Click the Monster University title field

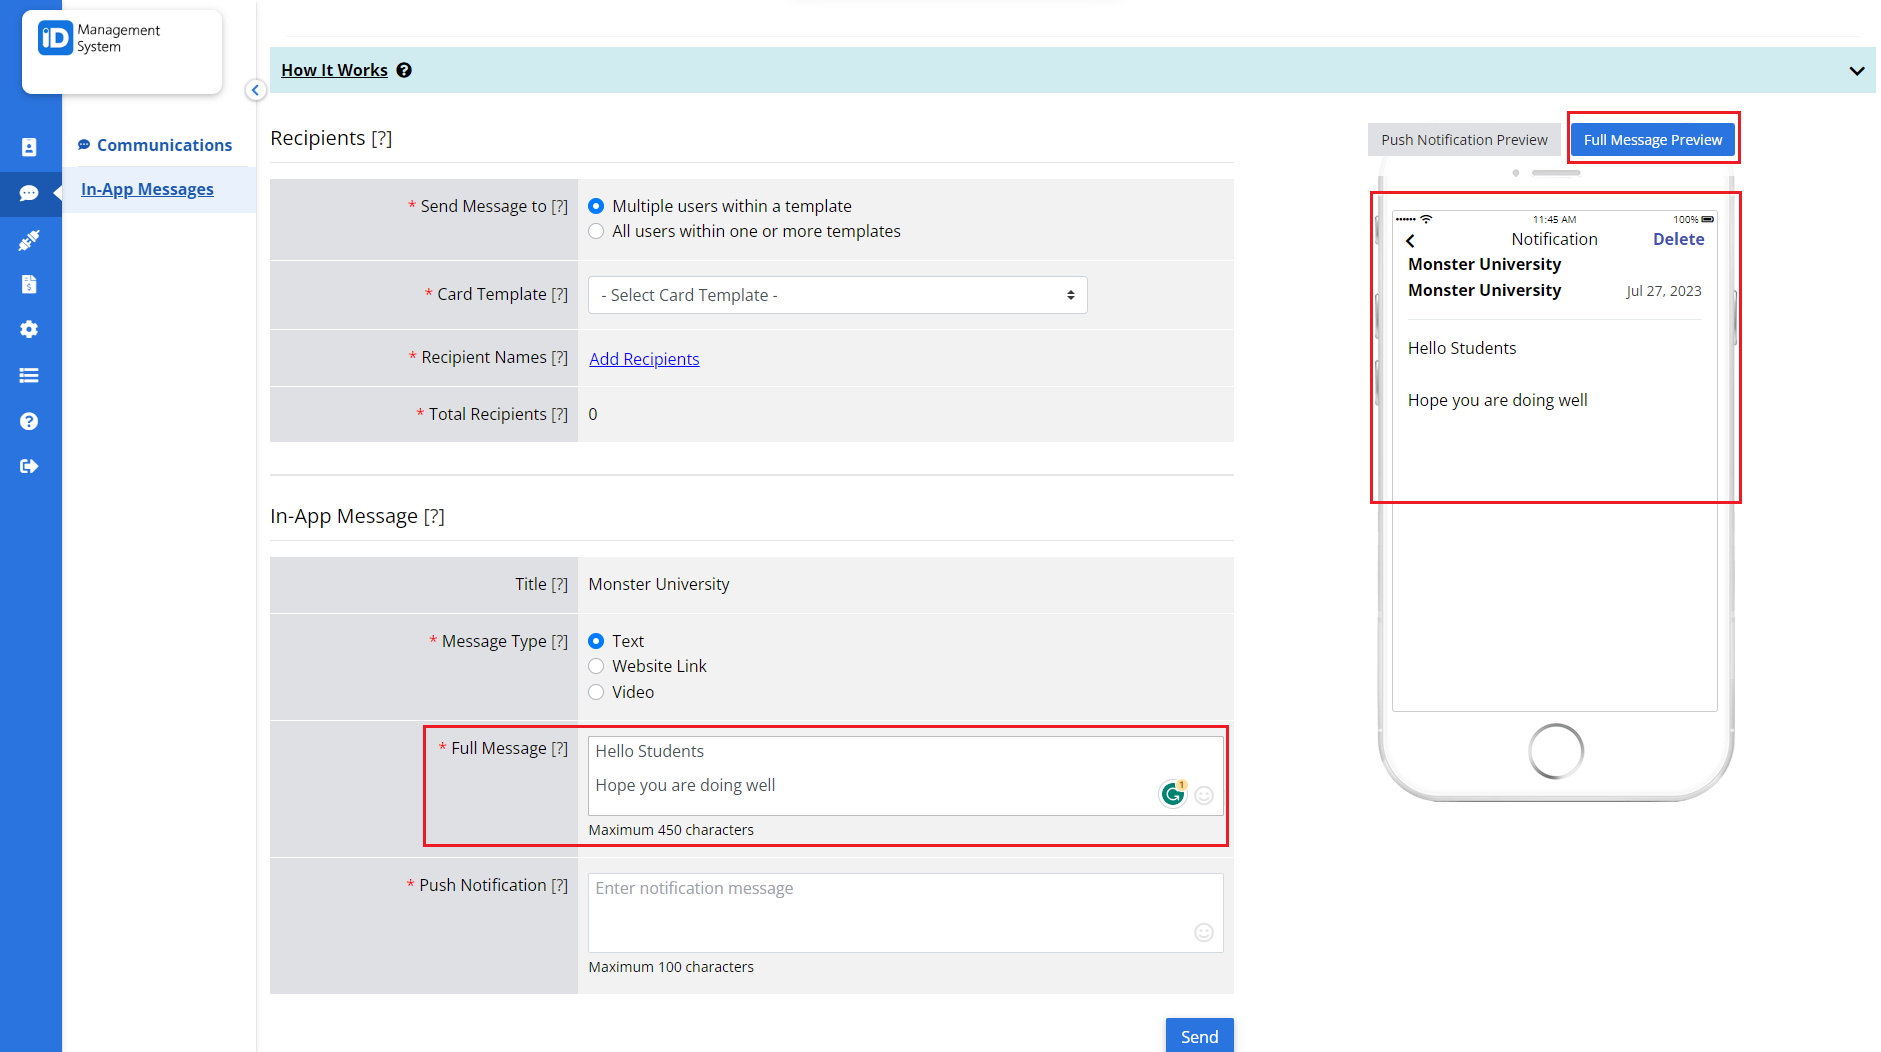[x=659, y=584]
